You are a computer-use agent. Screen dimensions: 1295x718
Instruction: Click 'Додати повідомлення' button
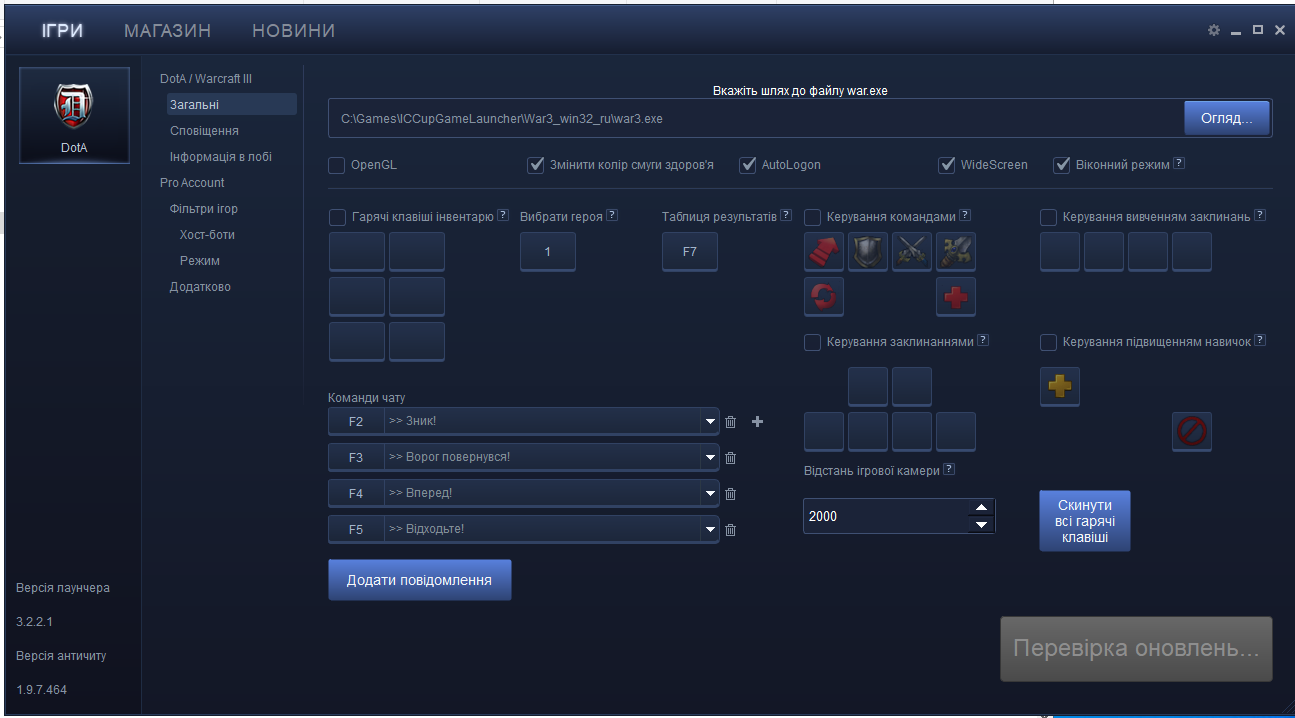coord(419,580)
